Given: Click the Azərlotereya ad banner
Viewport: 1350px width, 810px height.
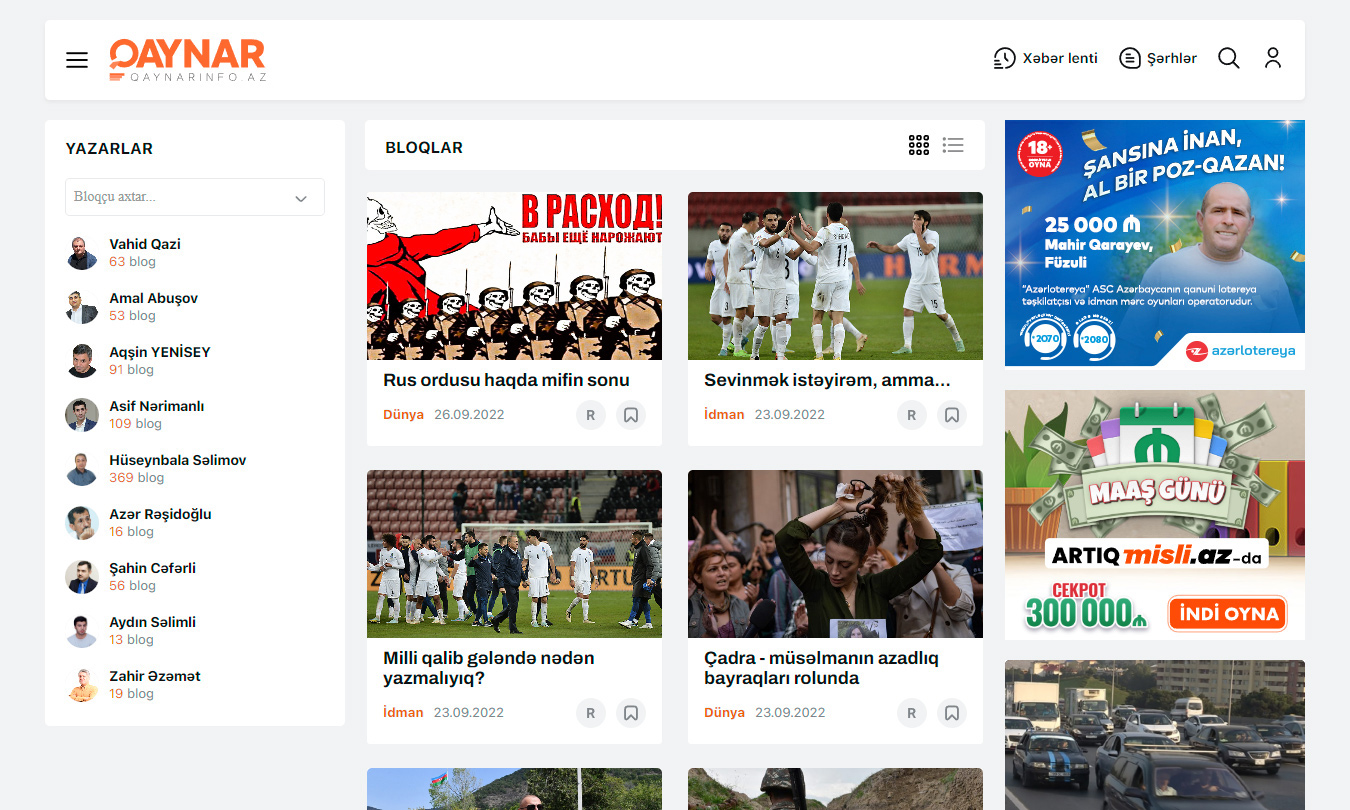Looking at the screenshot, I should [x=1154, y=244].
